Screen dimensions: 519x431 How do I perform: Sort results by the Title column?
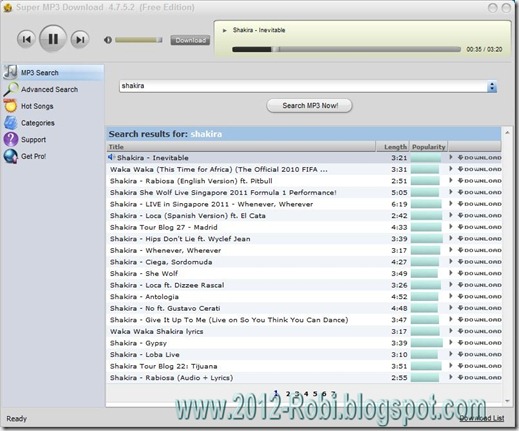pos(241,147)
